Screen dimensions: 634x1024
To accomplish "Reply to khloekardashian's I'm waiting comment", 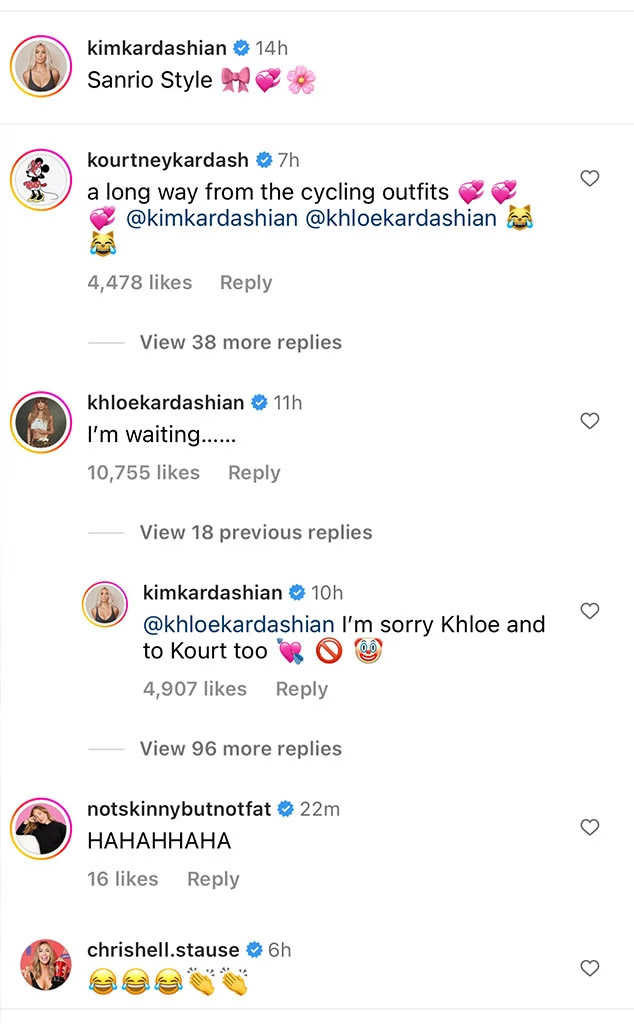I will [x=254, y=472].
